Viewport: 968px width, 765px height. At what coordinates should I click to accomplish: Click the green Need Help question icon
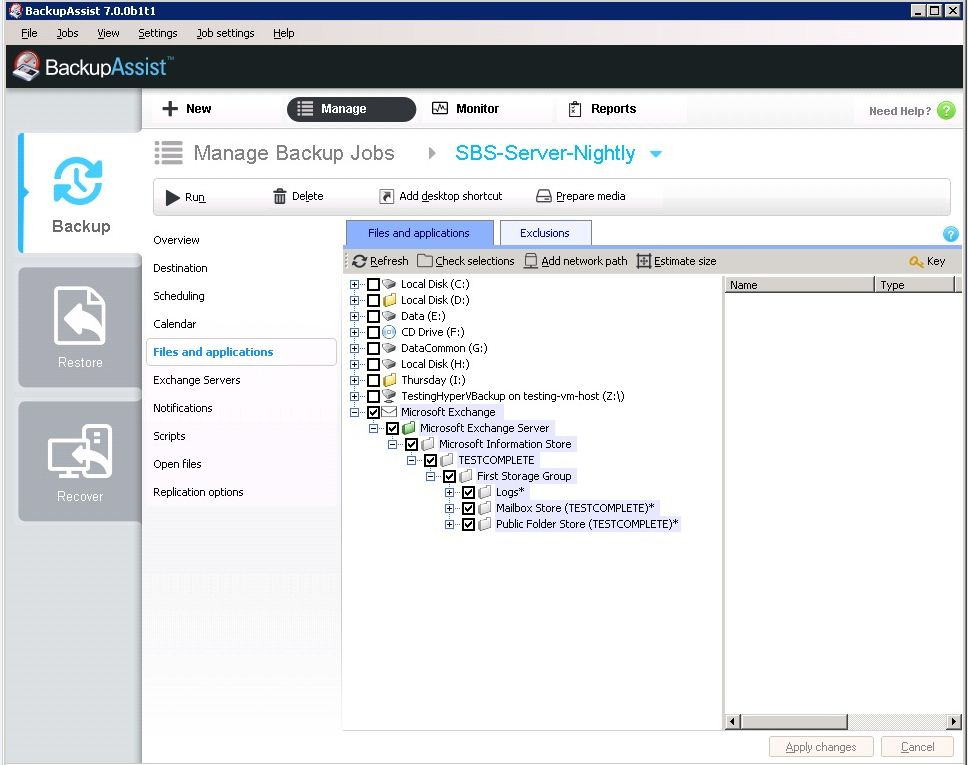[x=946, y=111]
